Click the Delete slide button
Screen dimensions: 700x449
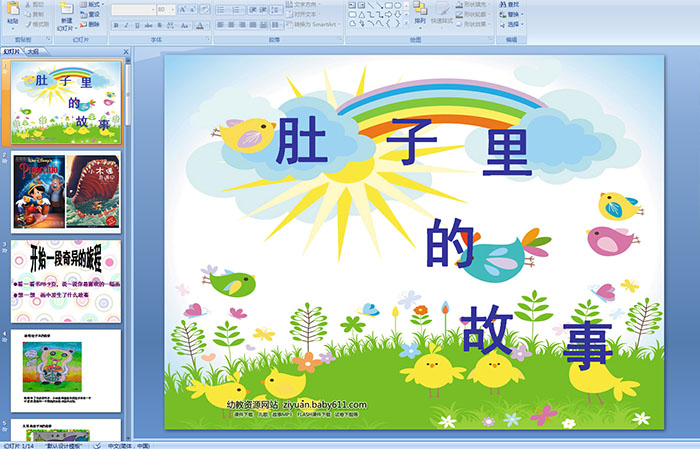(89, 24)
